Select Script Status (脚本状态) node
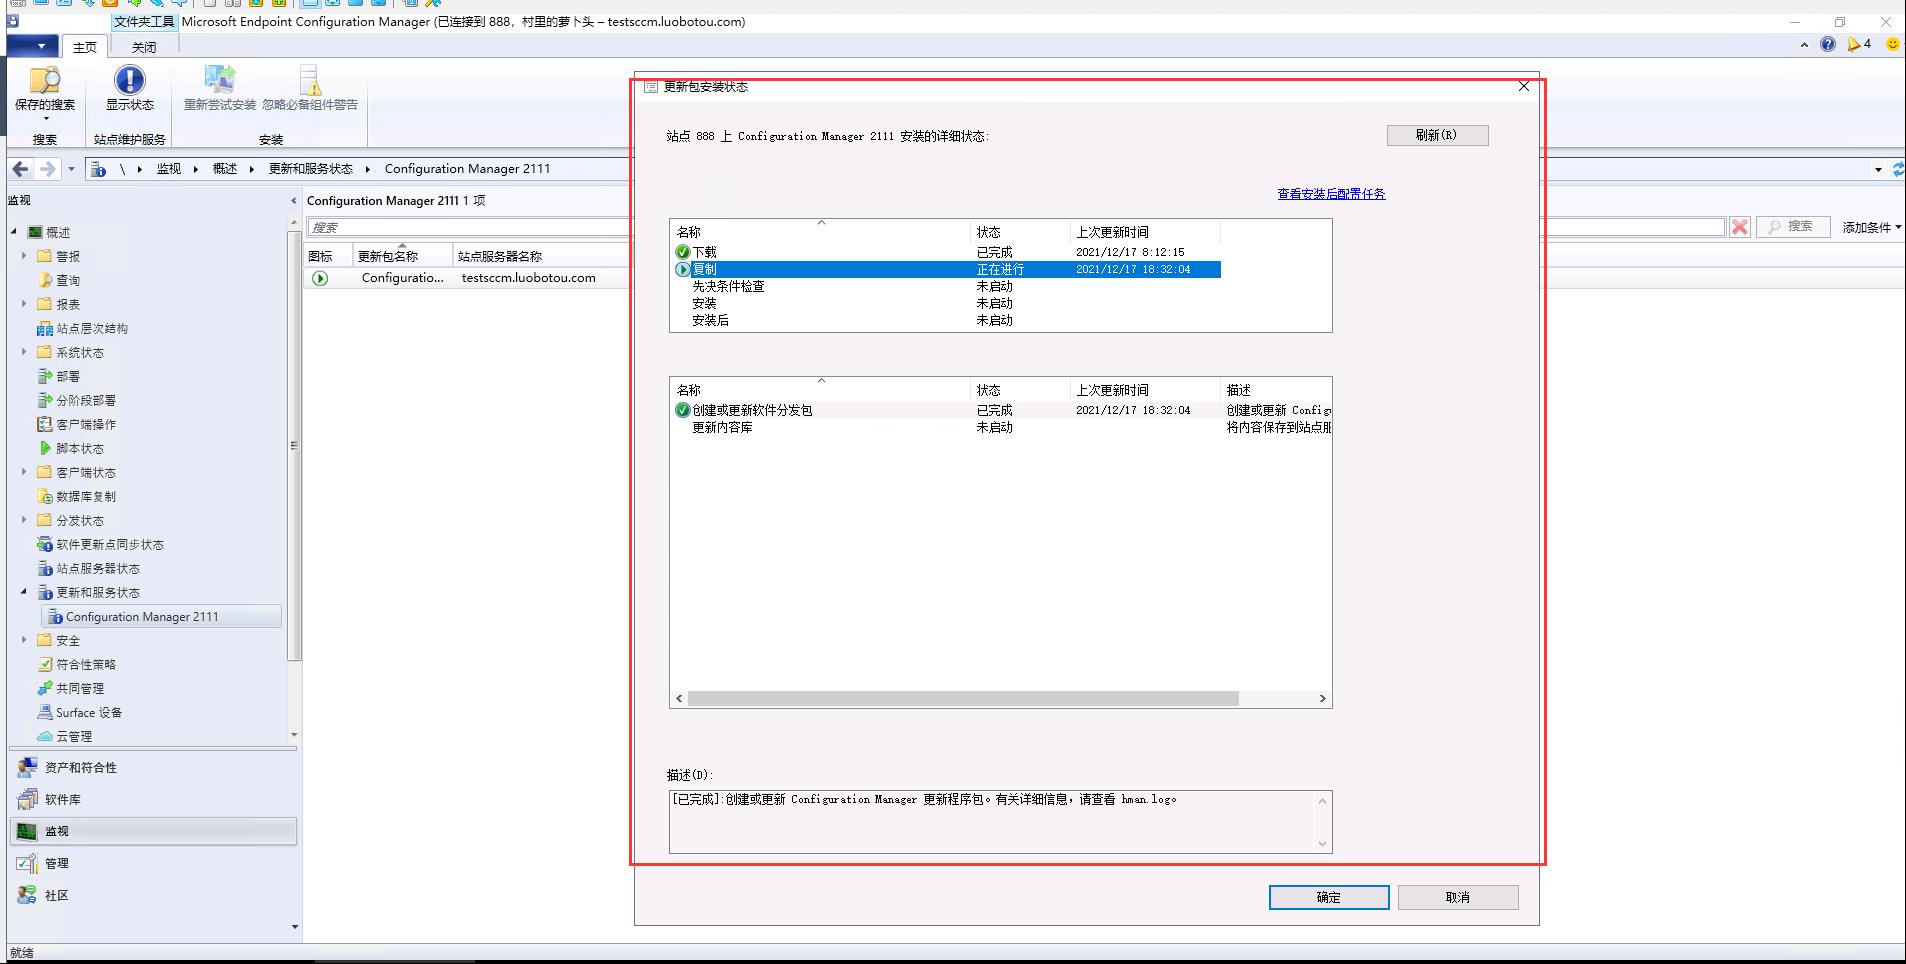The height and width of the screenshot is (964, 1906). (71, 448)
